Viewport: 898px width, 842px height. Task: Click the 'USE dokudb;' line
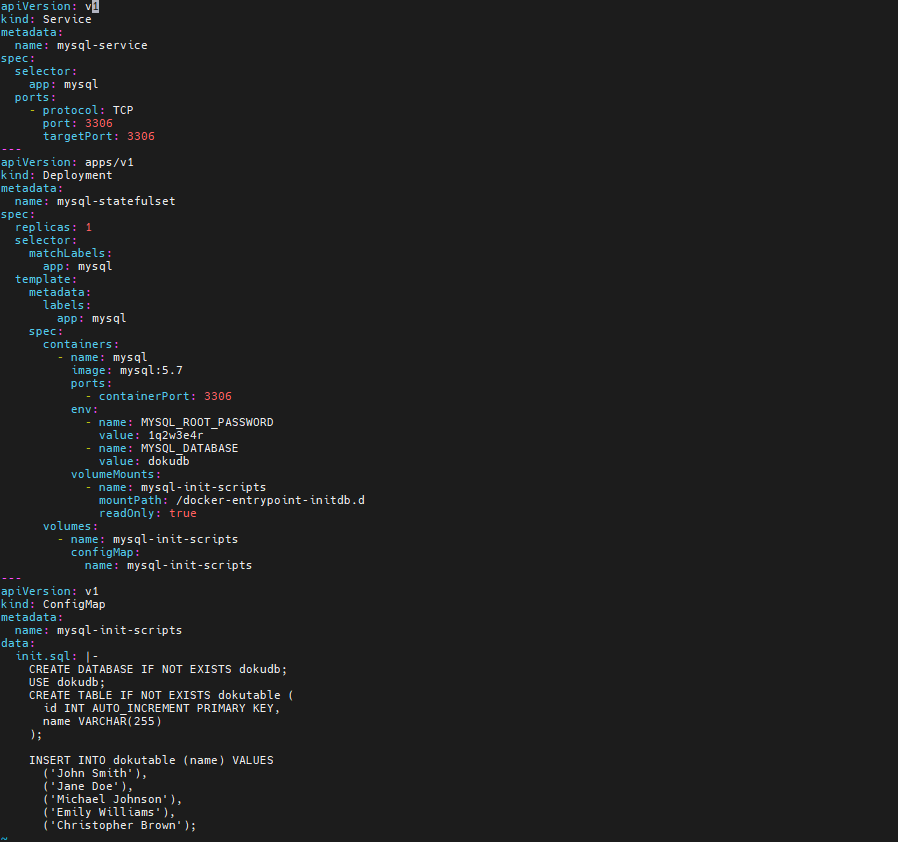[67, 682]
